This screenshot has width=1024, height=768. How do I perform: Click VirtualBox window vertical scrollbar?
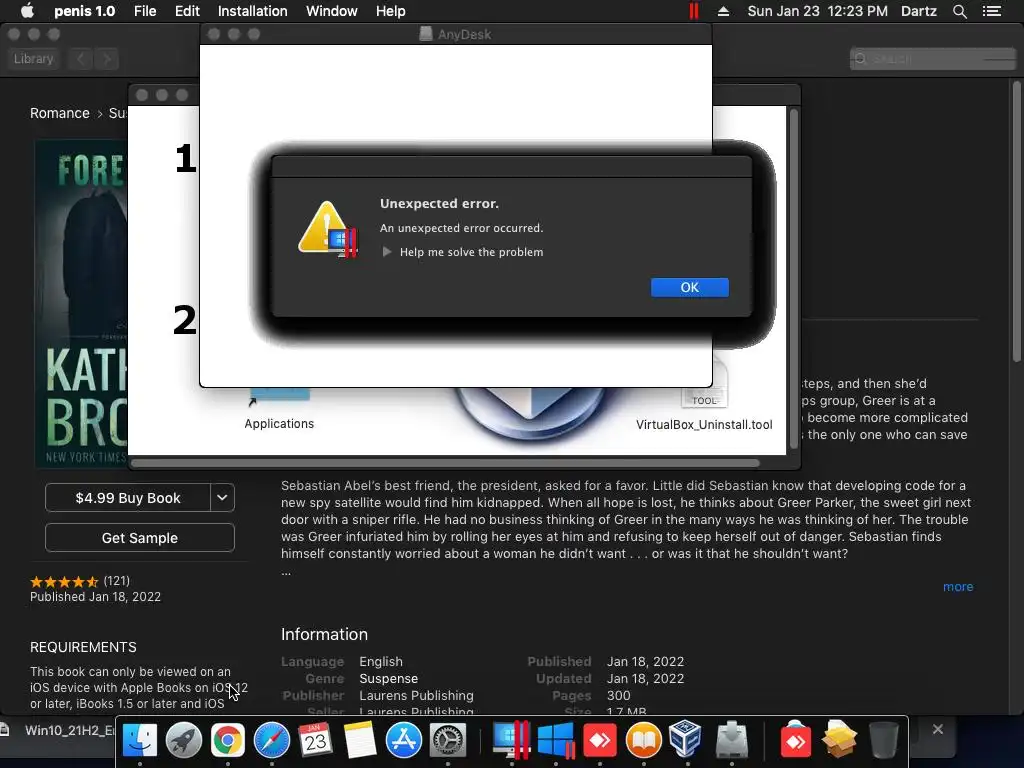pos(793,279)
